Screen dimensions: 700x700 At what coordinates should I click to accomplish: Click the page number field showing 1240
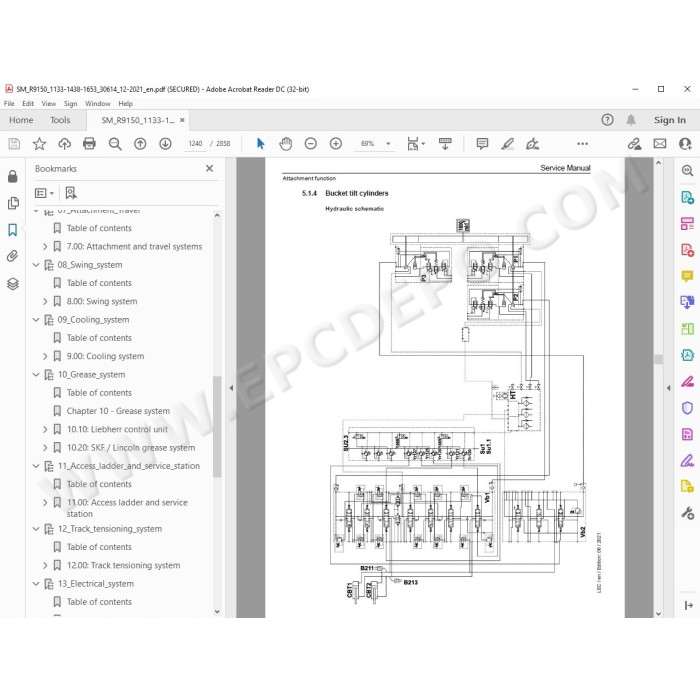[x=195, y=144]
